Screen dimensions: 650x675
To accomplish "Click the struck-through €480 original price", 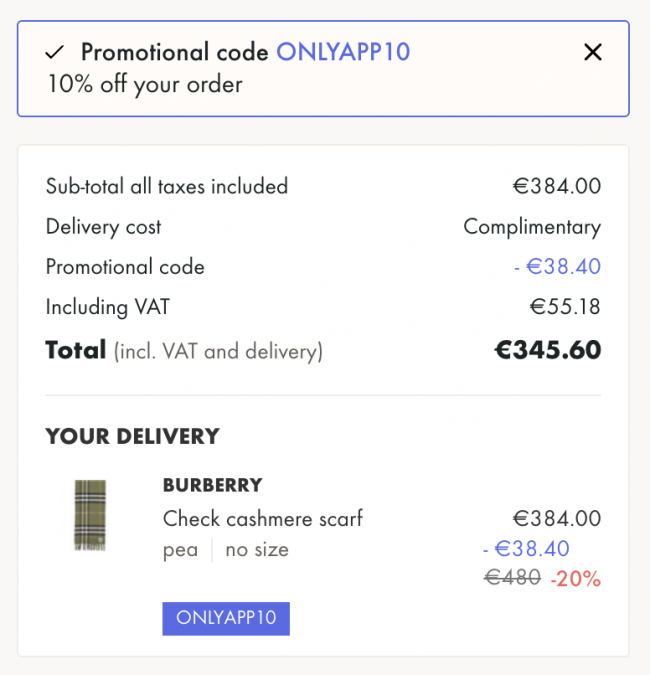I will (x=513, y=578).
